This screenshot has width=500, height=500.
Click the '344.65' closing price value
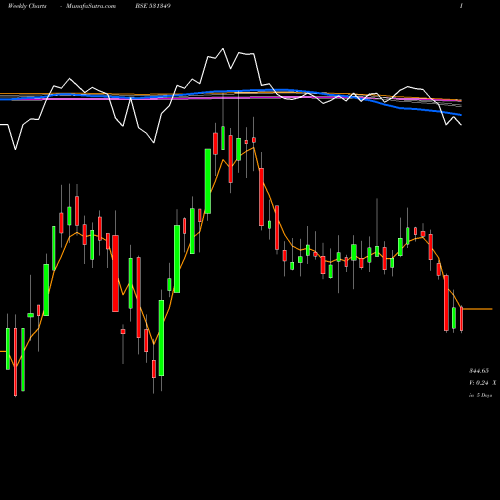(479, 371)
